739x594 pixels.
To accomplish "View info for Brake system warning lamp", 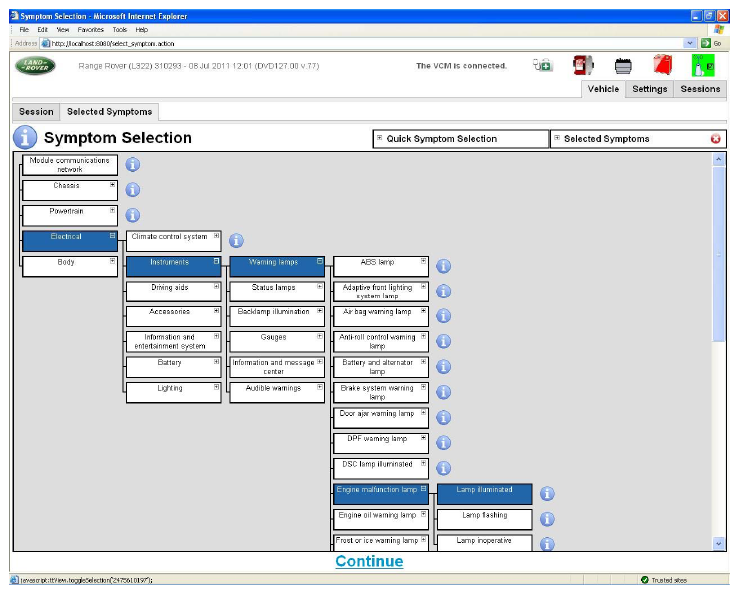I will click(443, 392).
